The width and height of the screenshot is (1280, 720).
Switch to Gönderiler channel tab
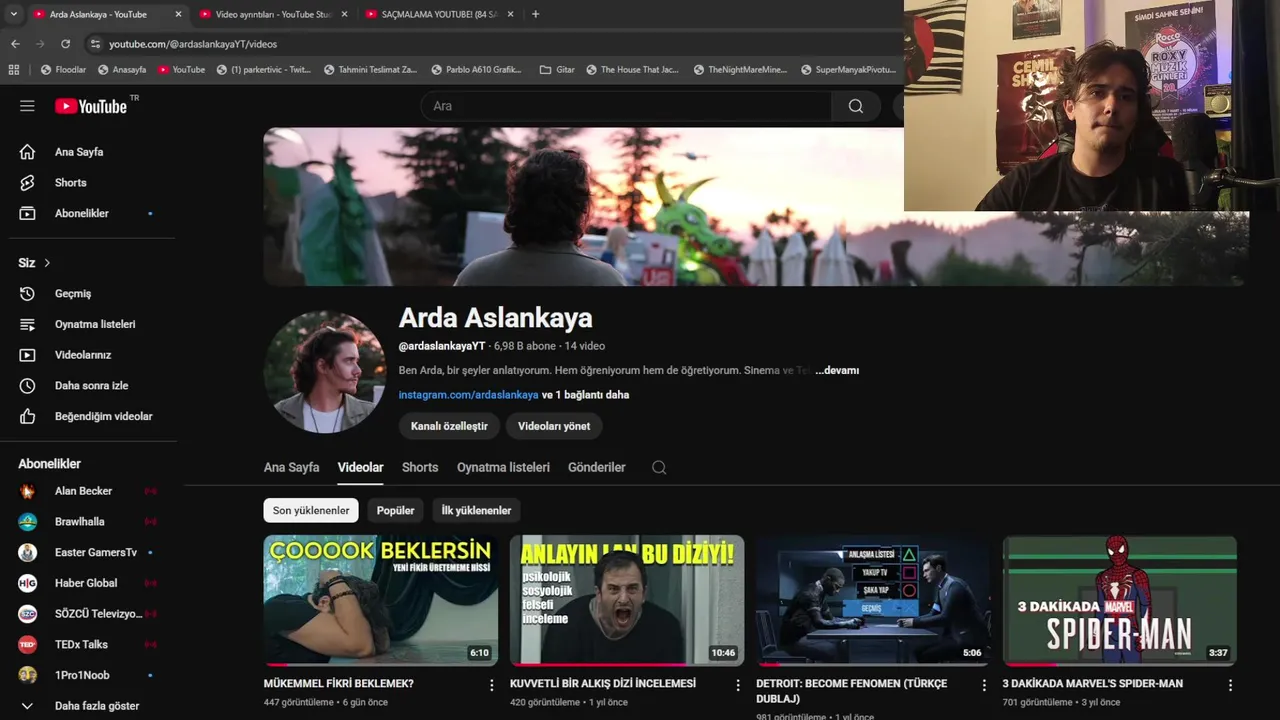point(596,467)
